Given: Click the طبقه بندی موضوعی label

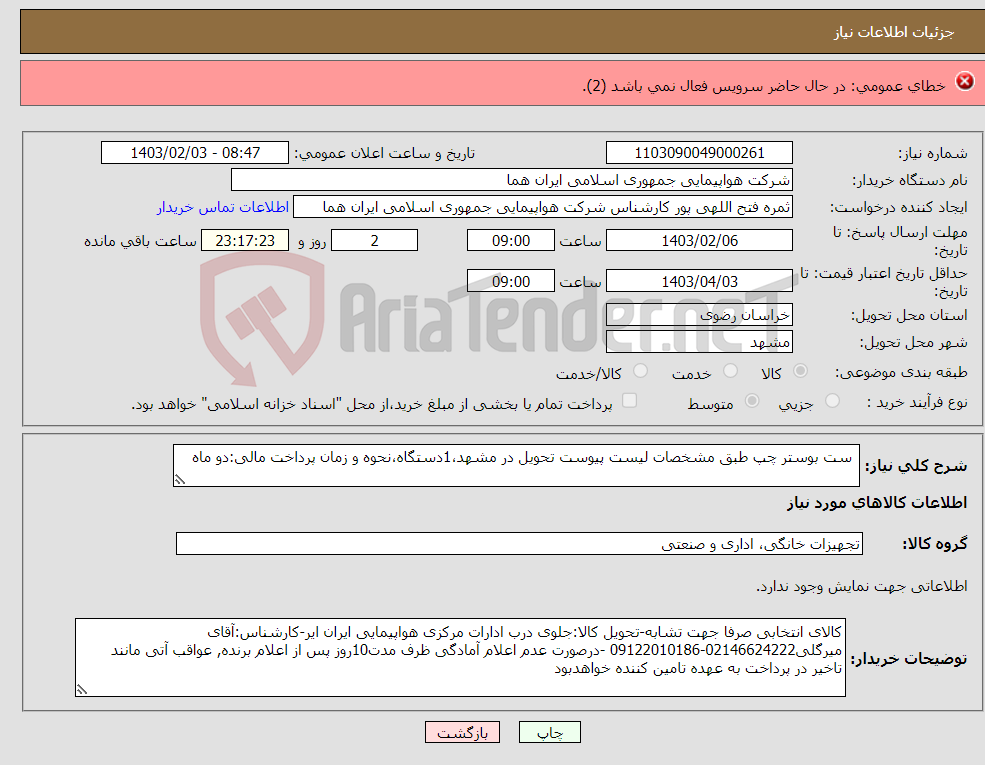Looking at the screenshot, I should pyautogui.click(x=901, y=372).
